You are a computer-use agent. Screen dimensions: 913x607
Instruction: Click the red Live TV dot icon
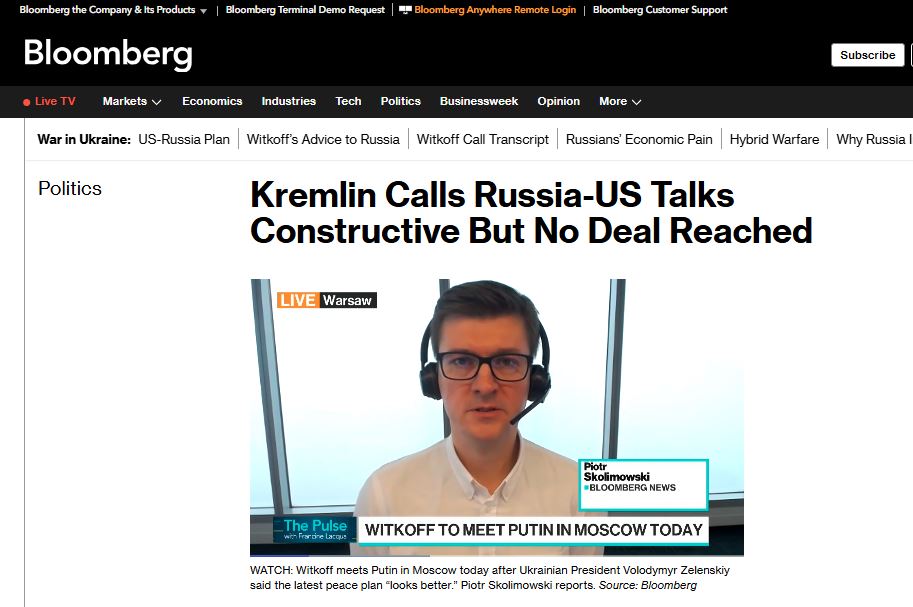(26, 102)
